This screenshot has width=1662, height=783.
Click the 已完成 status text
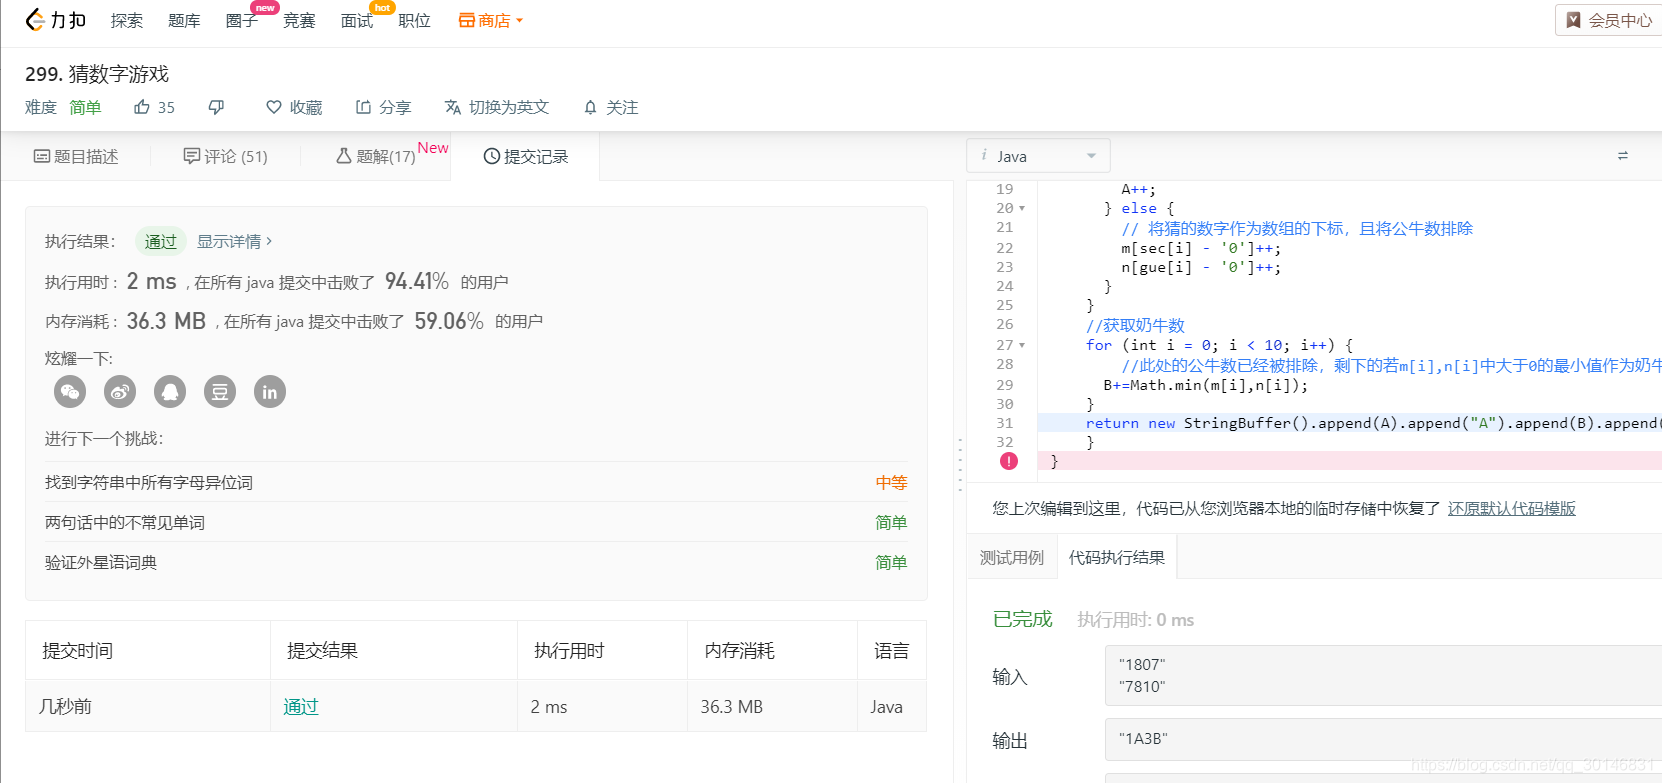[x=1022, y=620]
